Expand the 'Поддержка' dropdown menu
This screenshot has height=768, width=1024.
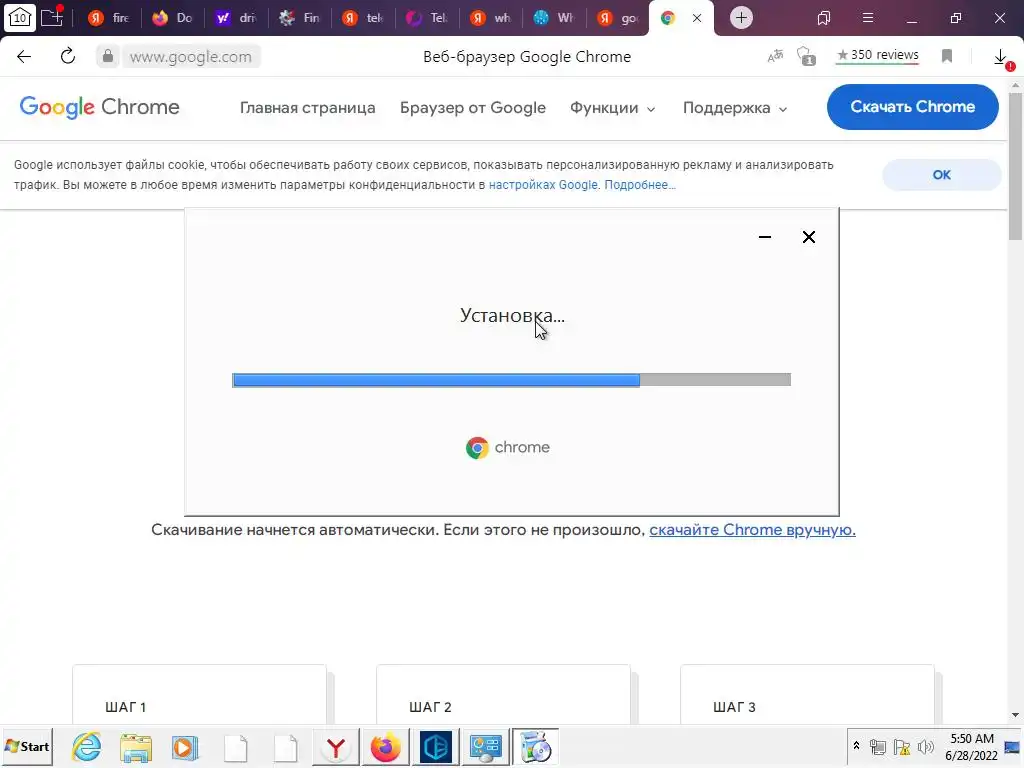click(x=735, y=108)
